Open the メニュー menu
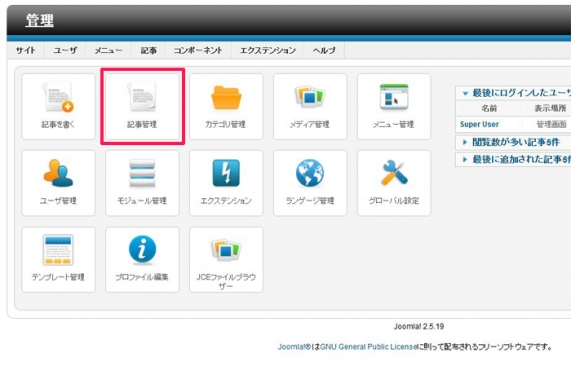Screen dimensions: 571x366 [x=109, y=50]
